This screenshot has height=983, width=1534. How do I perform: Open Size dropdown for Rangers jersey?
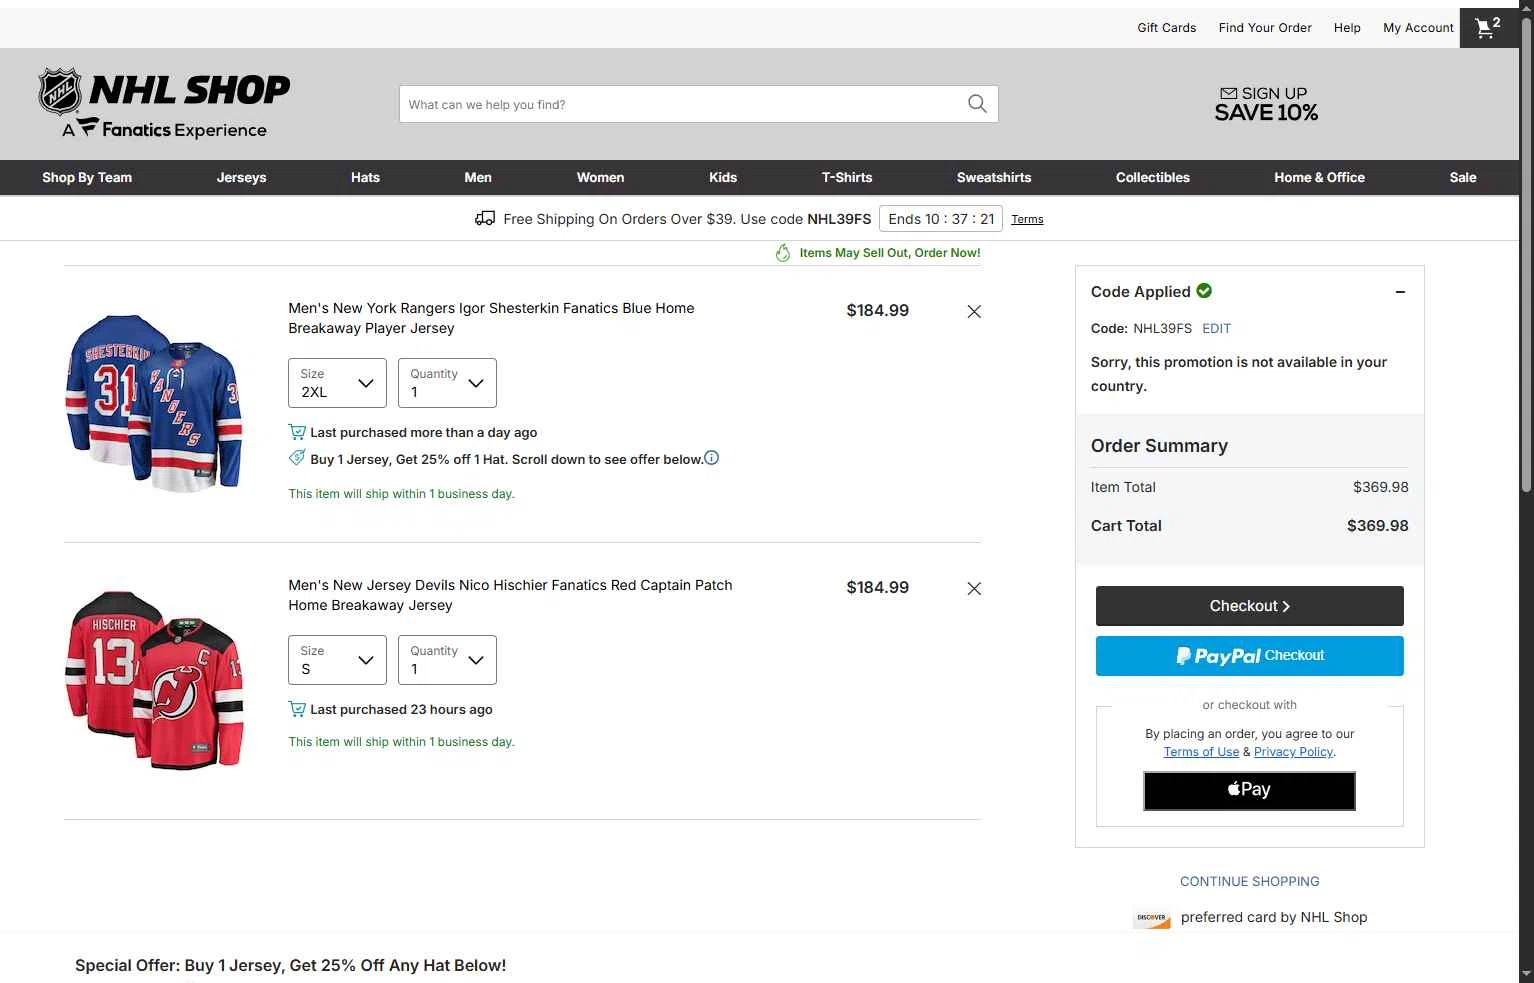click(x=337, y=383)
